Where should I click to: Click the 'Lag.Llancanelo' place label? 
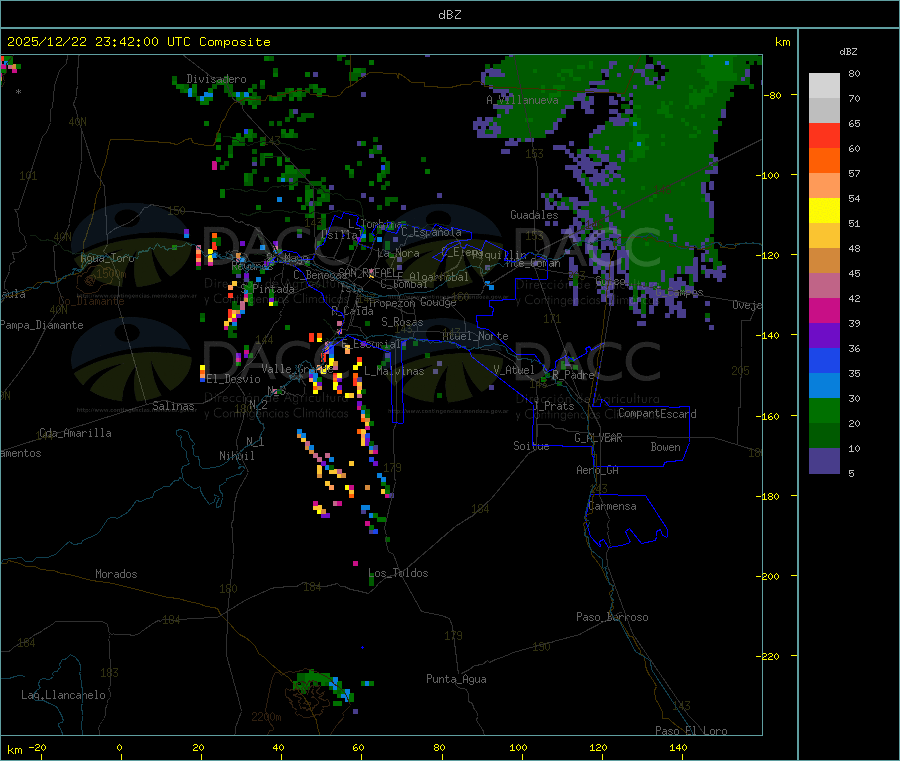64,695
